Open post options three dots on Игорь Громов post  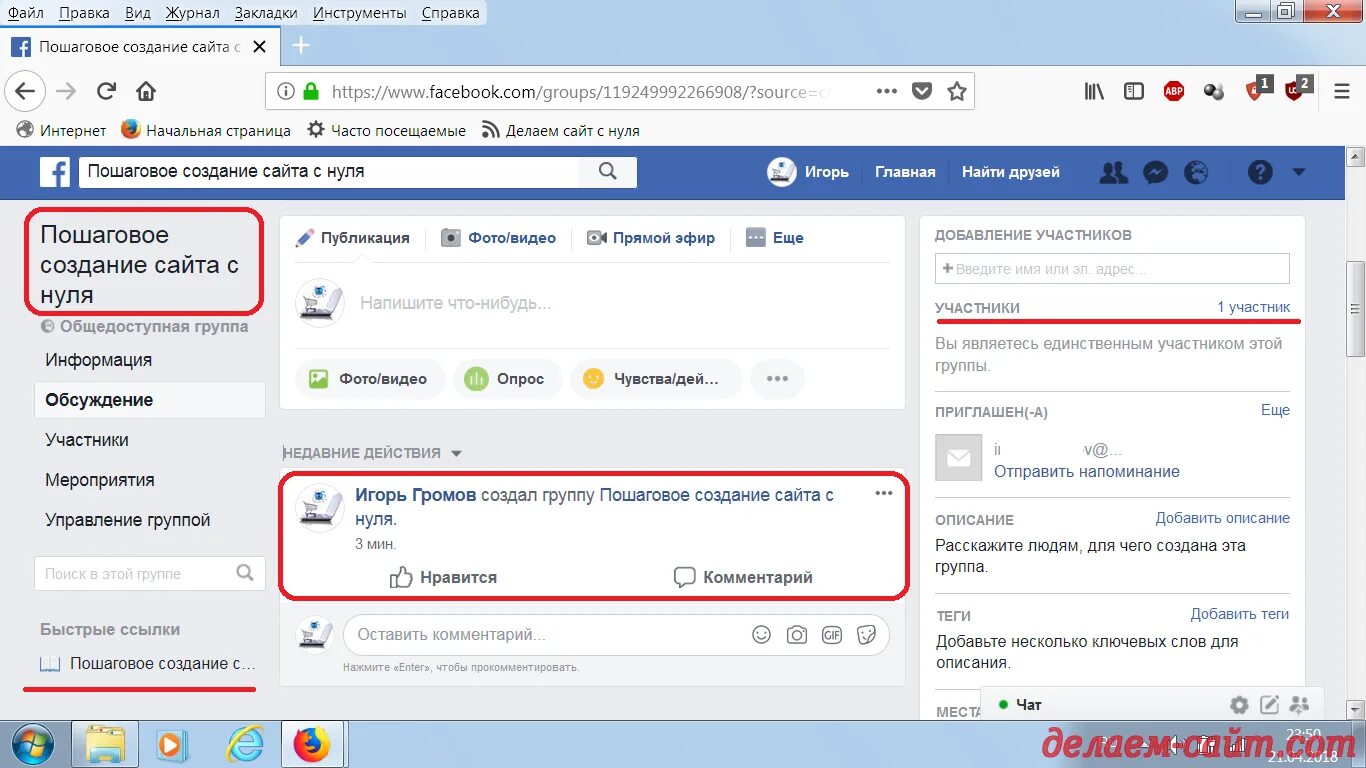click(883, 493)
